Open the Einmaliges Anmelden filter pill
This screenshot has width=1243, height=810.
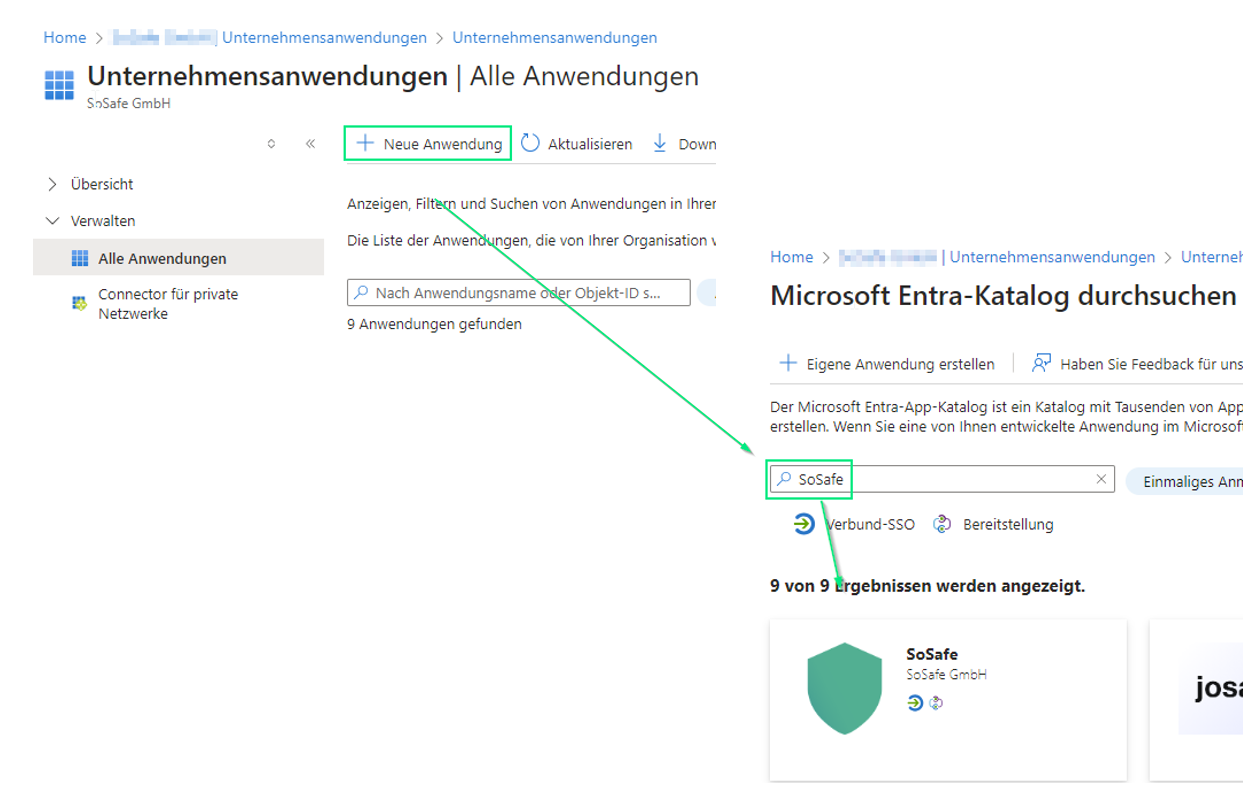pyautogui.click(x=1185, y=480)
